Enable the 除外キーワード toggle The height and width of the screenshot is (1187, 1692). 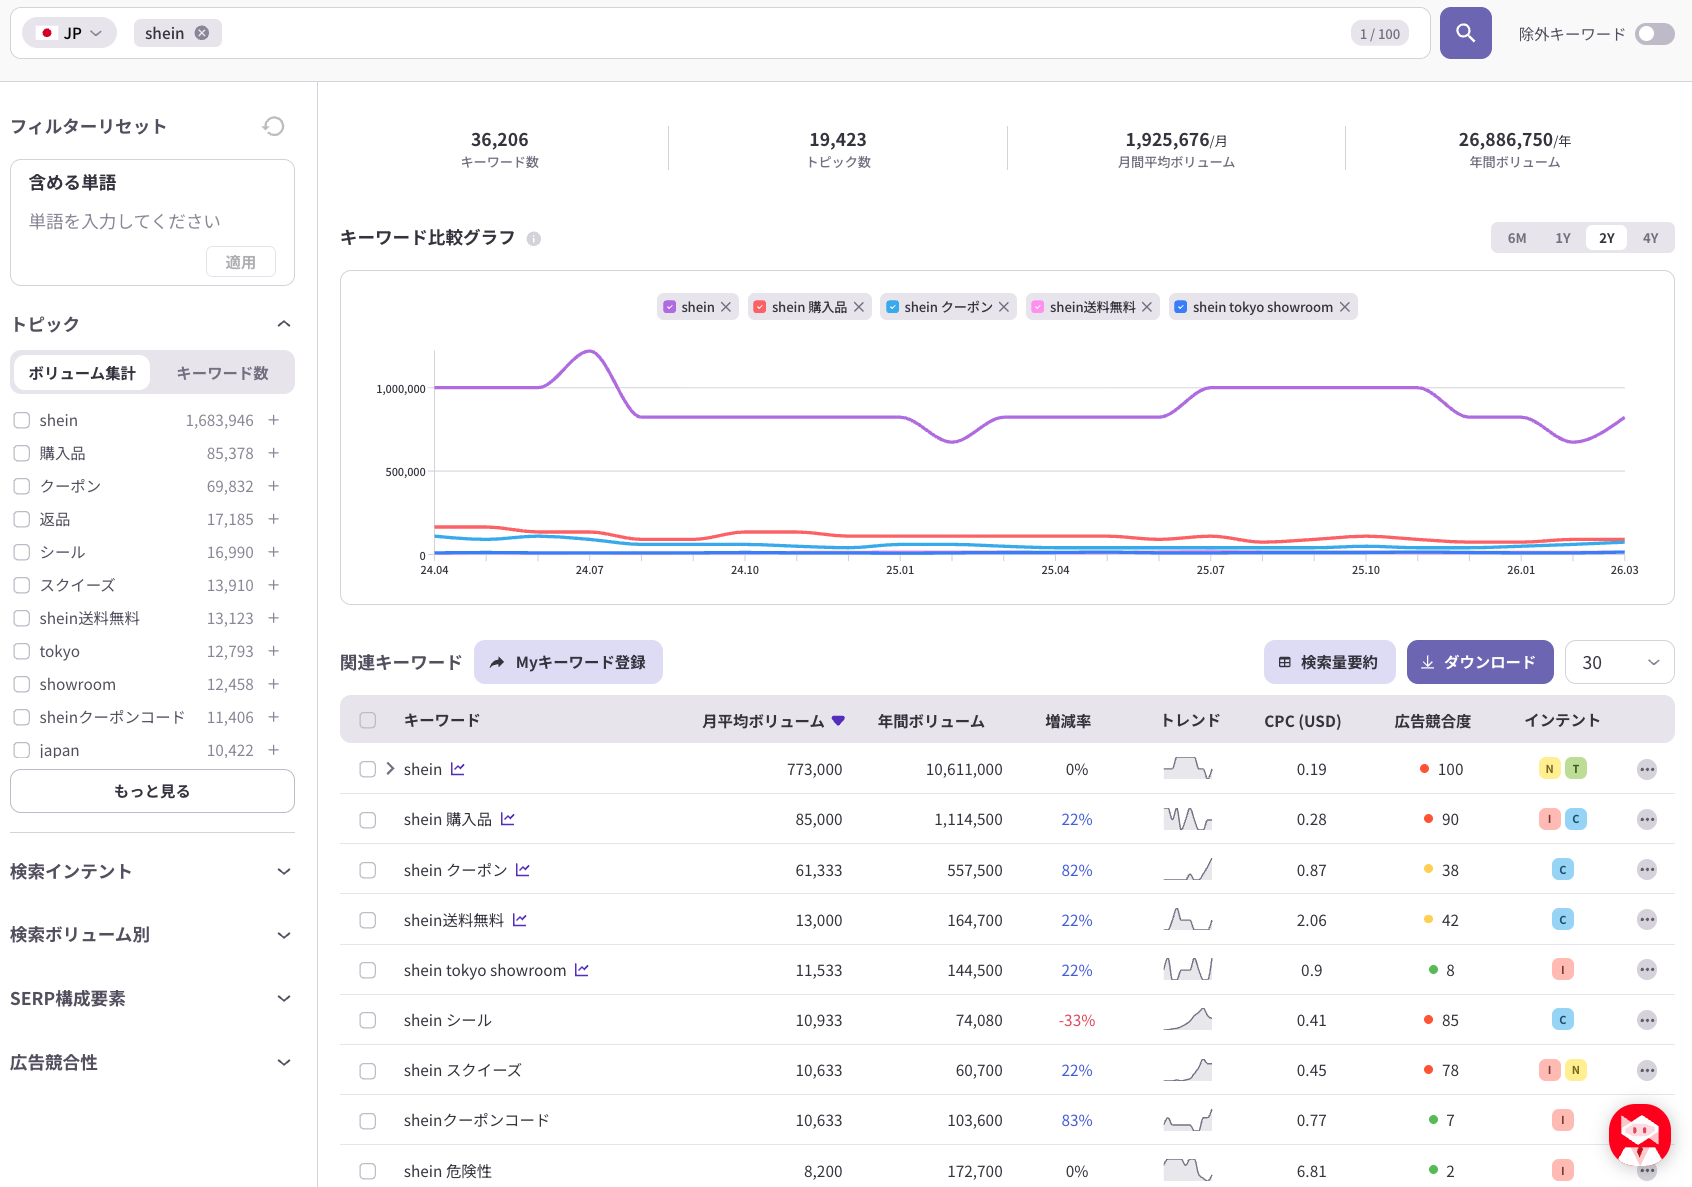click(x=1653, y=33)
